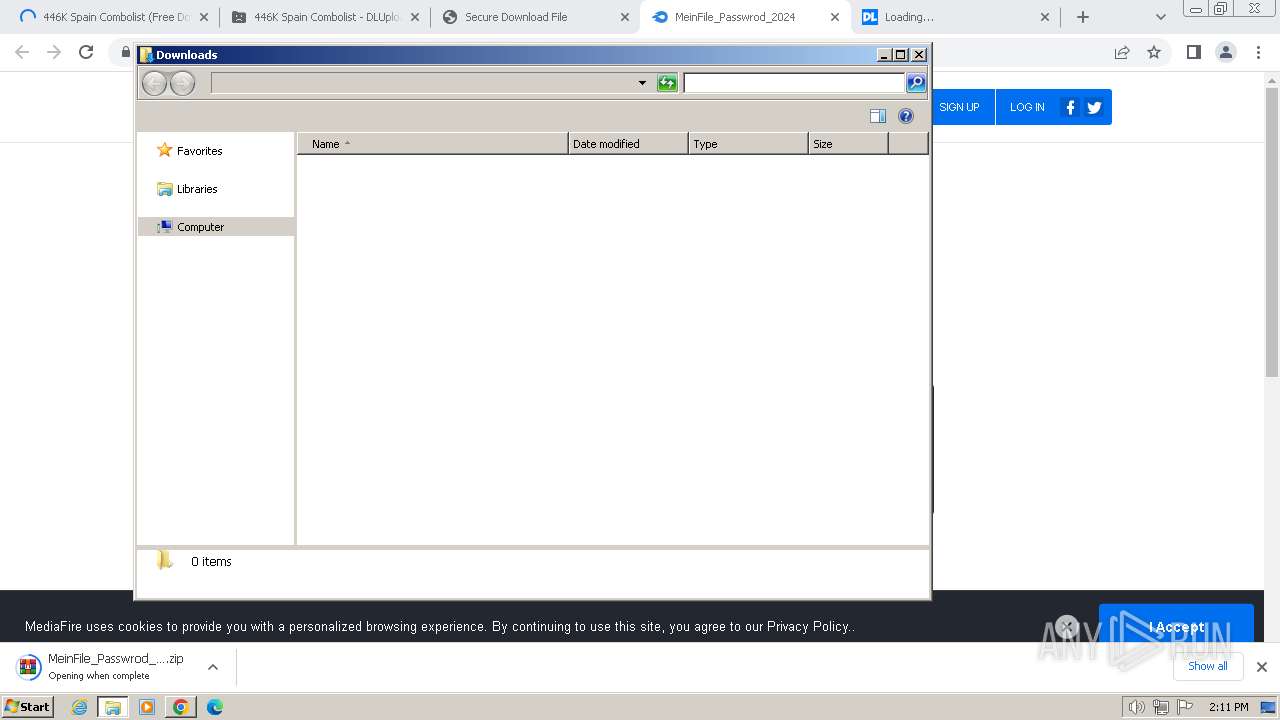Image resolution: width=1280 pixels, height=720 pixels.
Task: Open network icon in system tray
Action: click(1161, 707)
